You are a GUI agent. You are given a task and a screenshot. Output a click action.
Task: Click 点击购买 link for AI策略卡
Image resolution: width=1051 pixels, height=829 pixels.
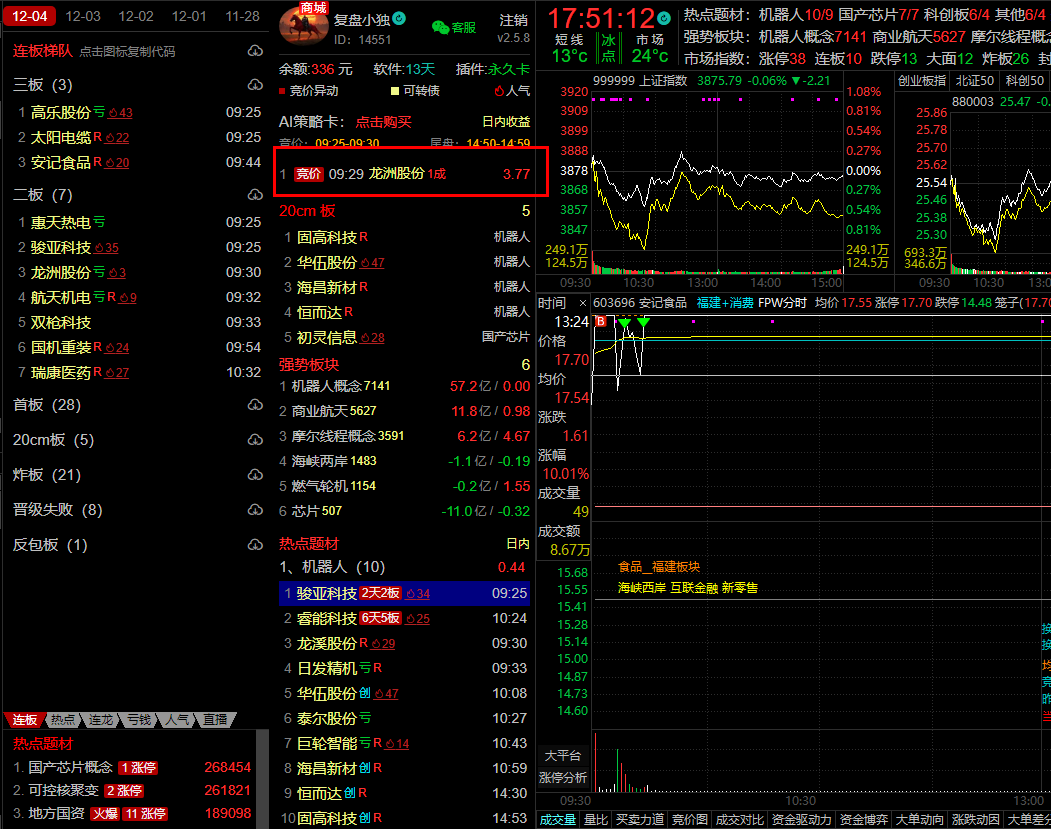click(383, 121)
